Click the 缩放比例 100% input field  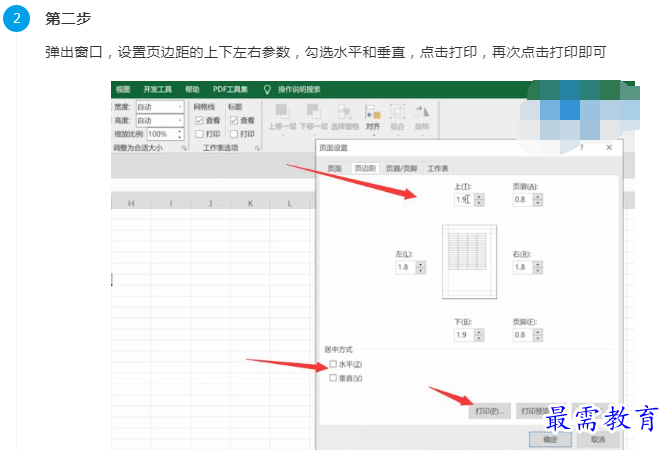pos(161,134)
